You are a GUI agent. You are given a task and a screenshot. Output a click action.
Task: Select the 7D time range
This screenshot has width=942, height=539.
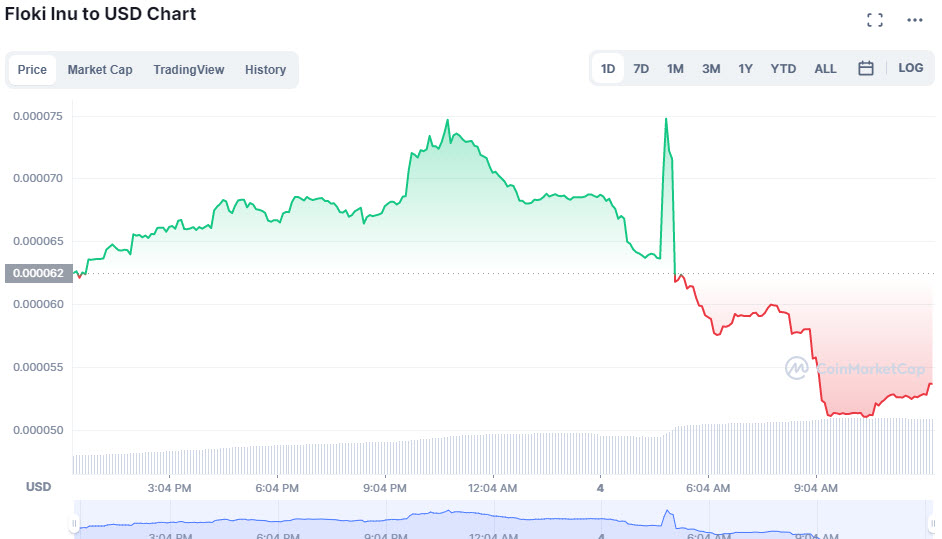(641, 69)
